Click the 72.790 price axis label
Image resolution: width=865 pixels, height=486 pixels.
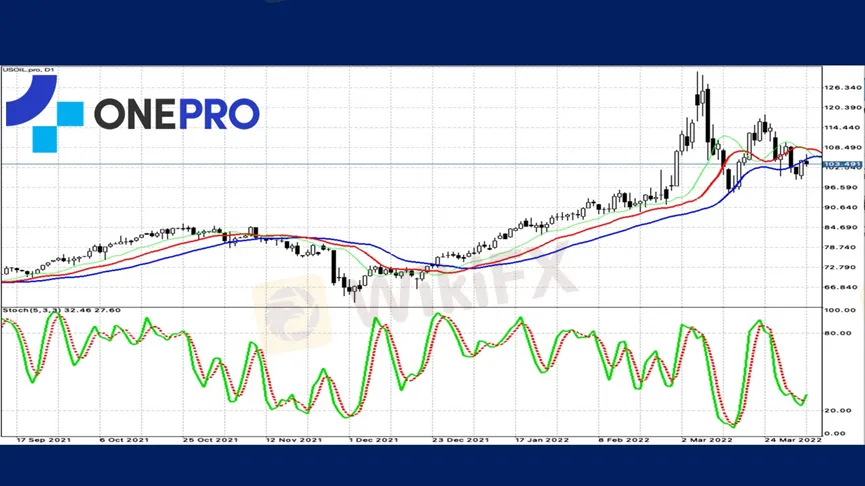click(841, 268)
